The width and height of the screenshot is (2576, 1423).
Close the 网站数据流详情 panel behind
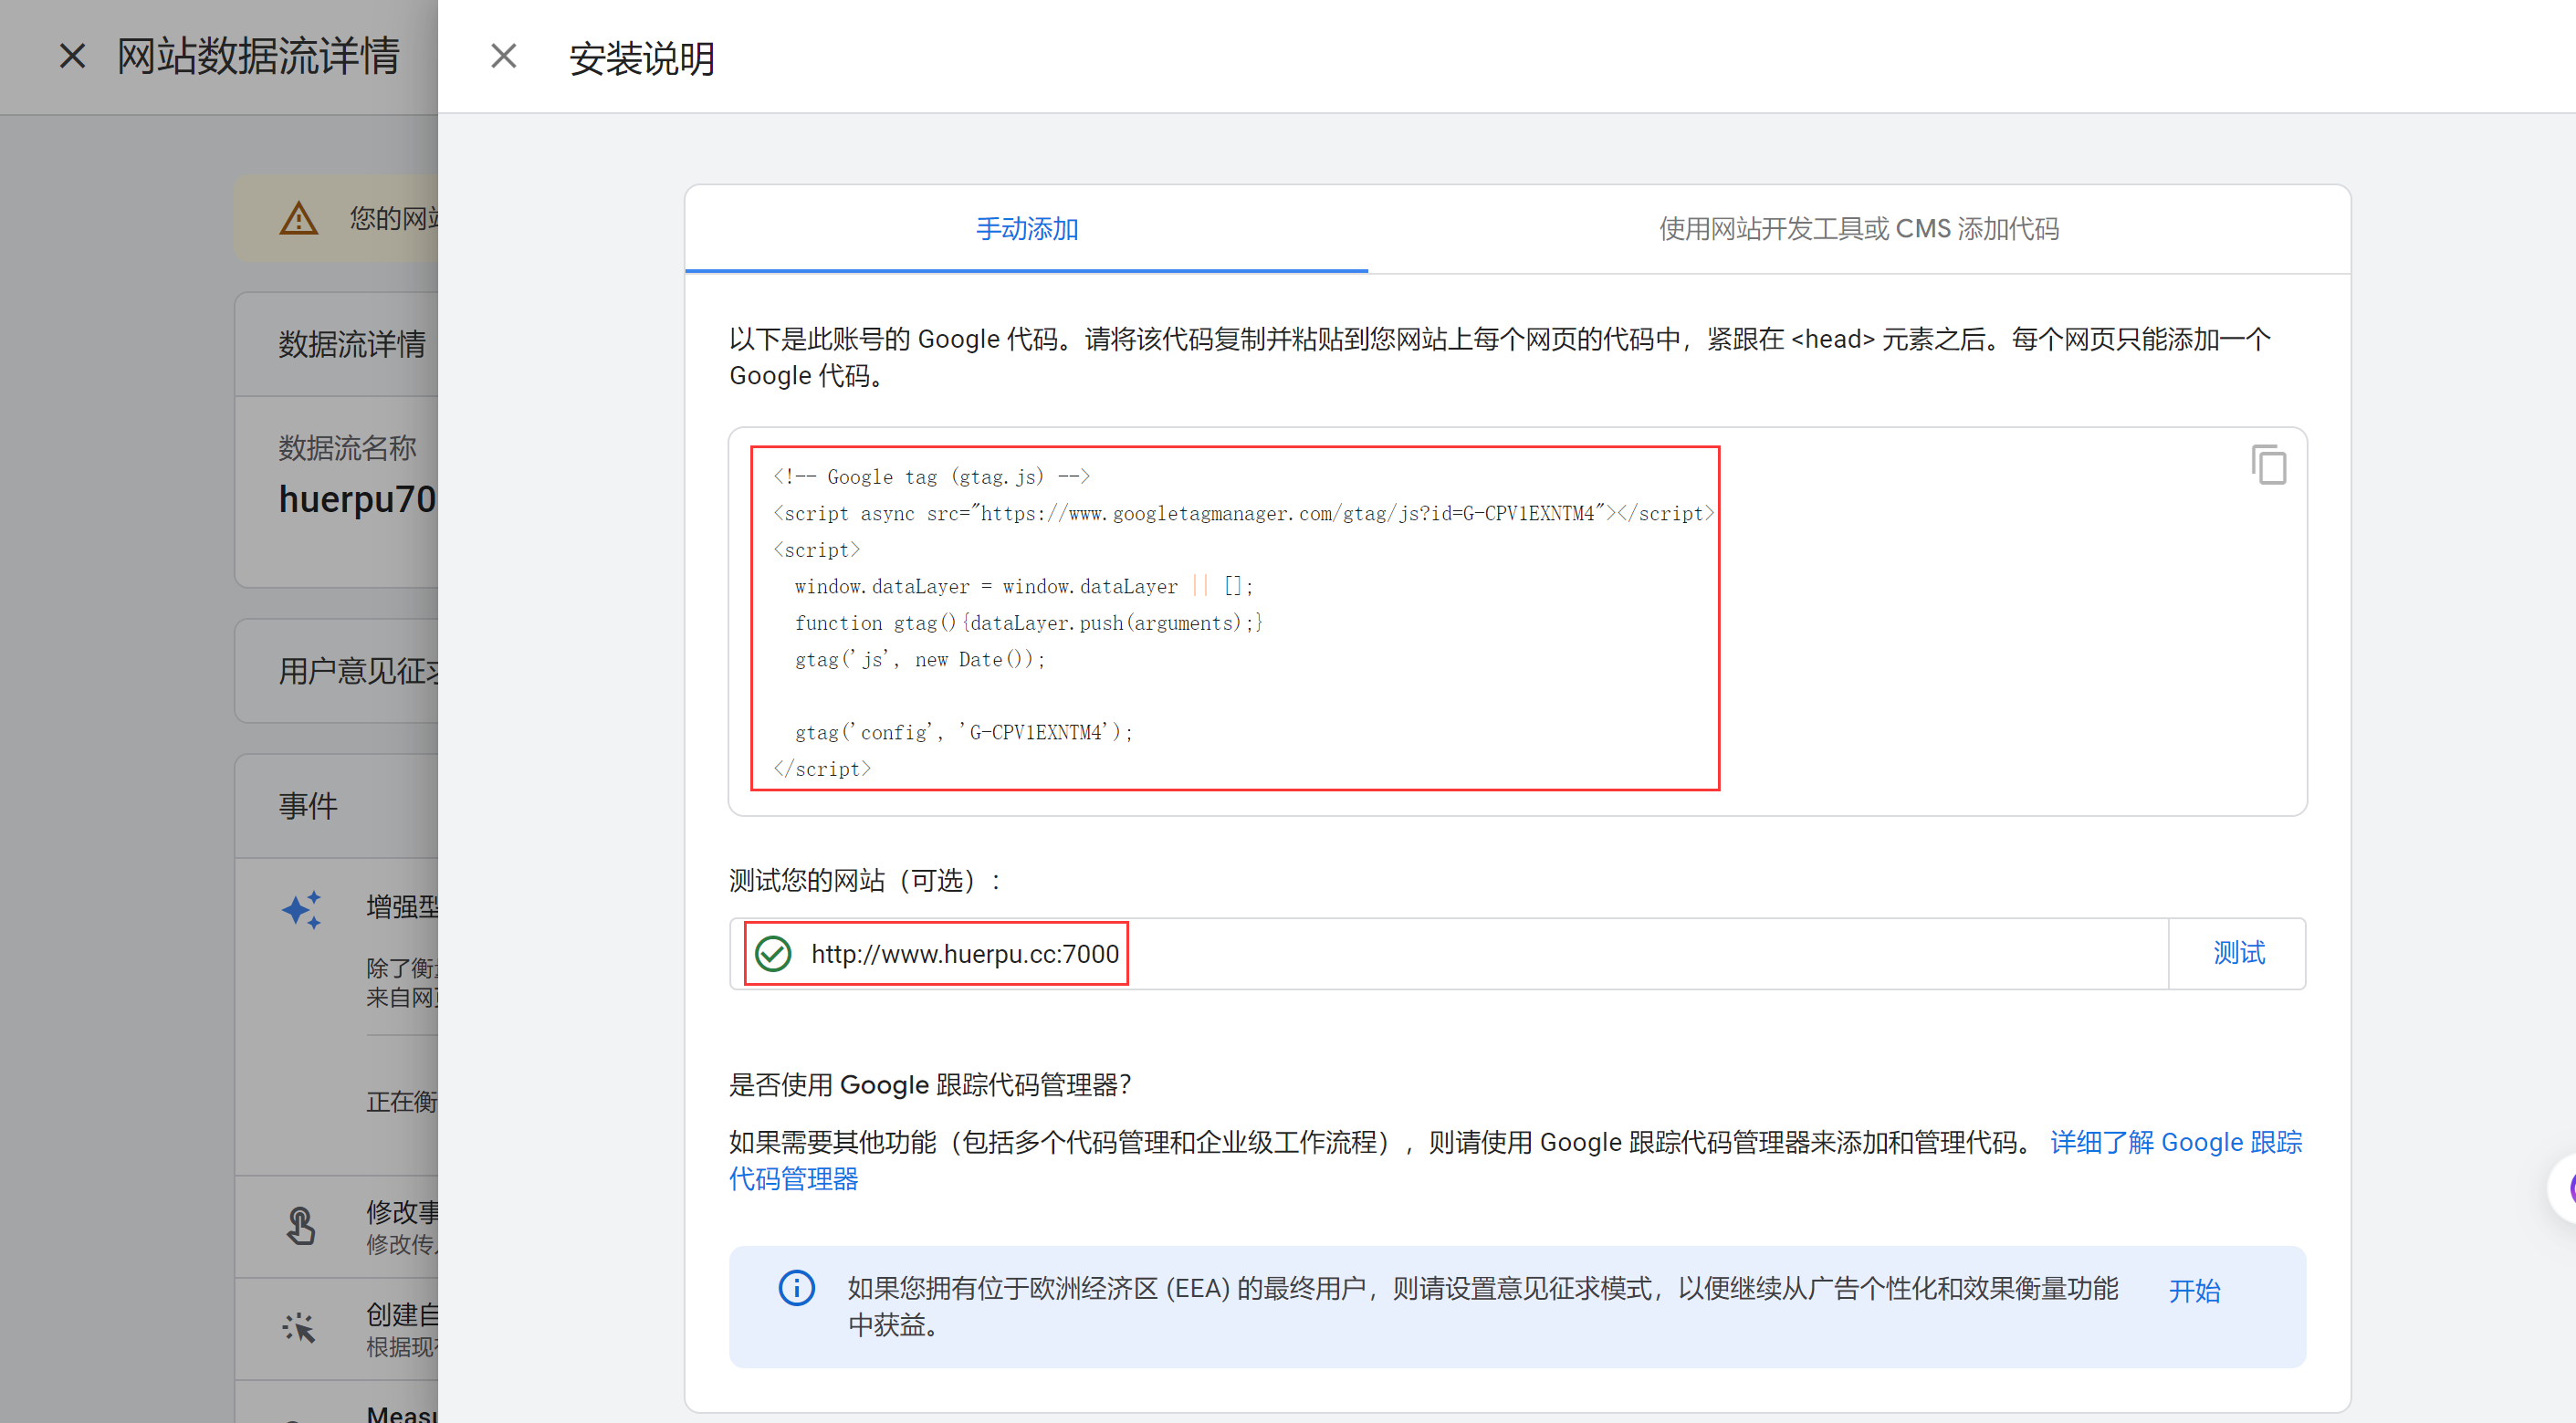[x=72, y=56]
